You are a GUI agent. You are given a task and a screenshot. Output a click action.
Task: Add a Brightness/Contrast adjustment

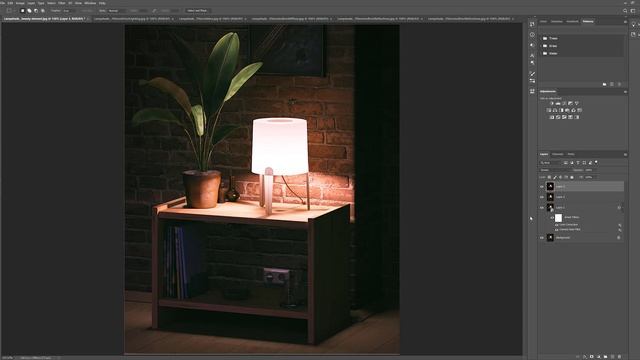pyautogui.click(x=552, y=104)
